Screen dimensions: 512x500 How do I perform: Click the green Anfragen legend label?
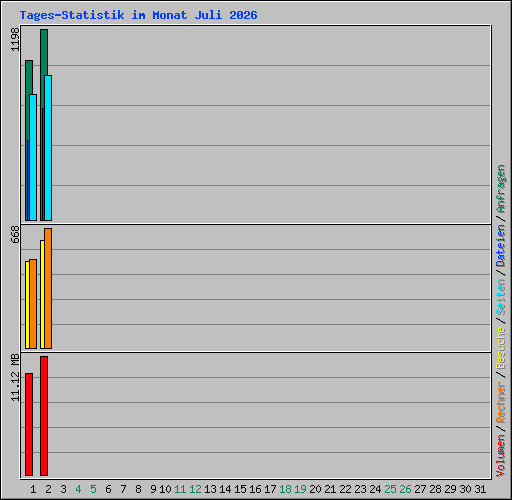(500, 189)
